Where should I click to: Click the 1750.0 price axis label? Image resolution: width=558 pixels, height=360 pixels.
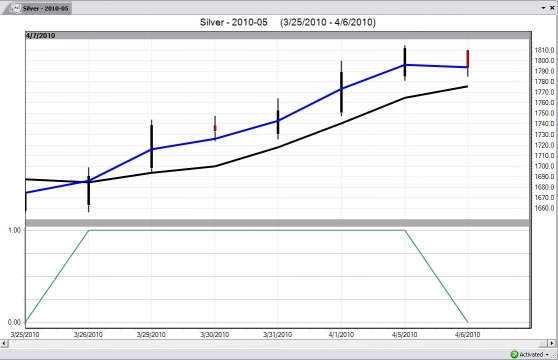[x=544, y=113]
